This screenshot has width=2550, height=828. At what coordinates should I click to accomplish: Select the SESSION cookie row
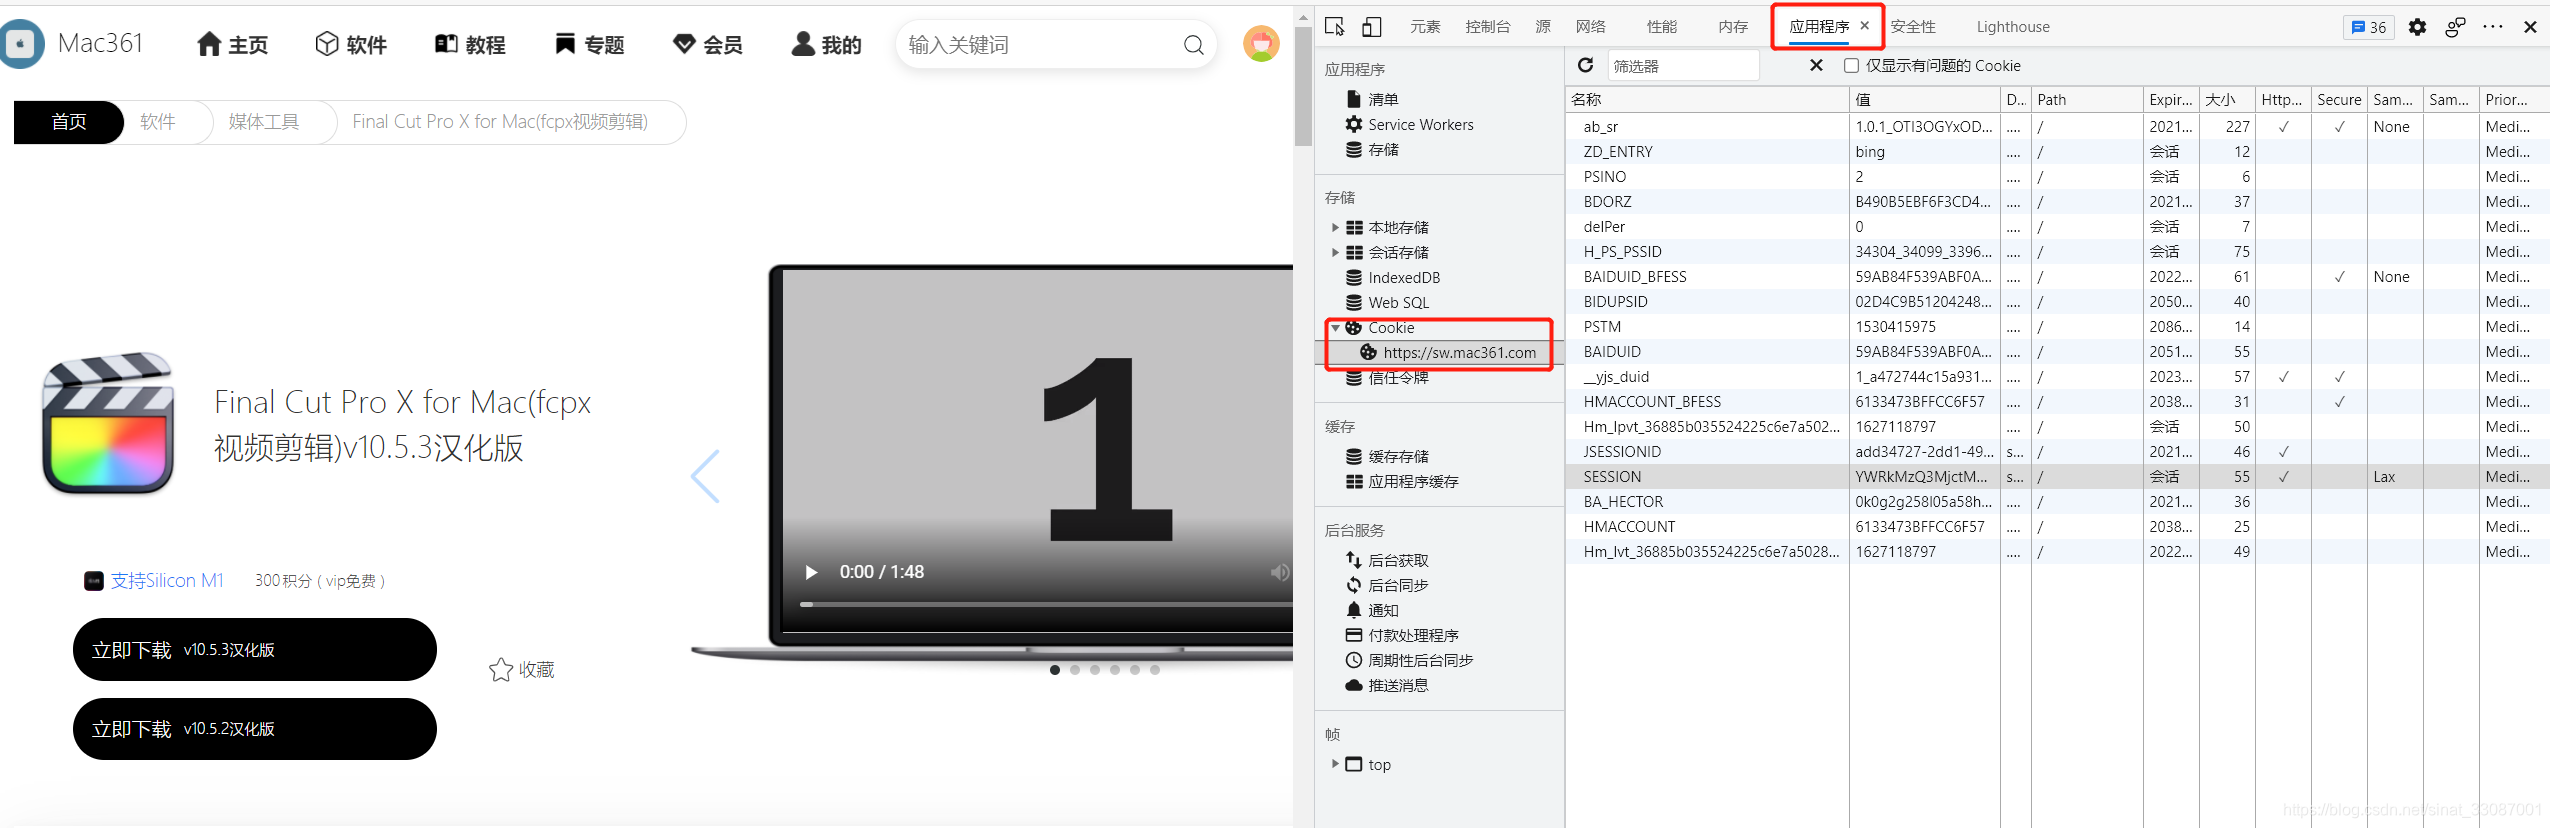(2057, 477)
